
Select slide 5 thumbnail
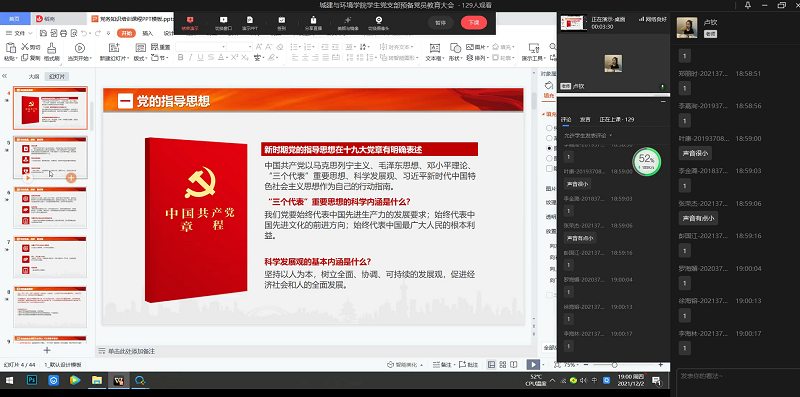tap(50, 157)
